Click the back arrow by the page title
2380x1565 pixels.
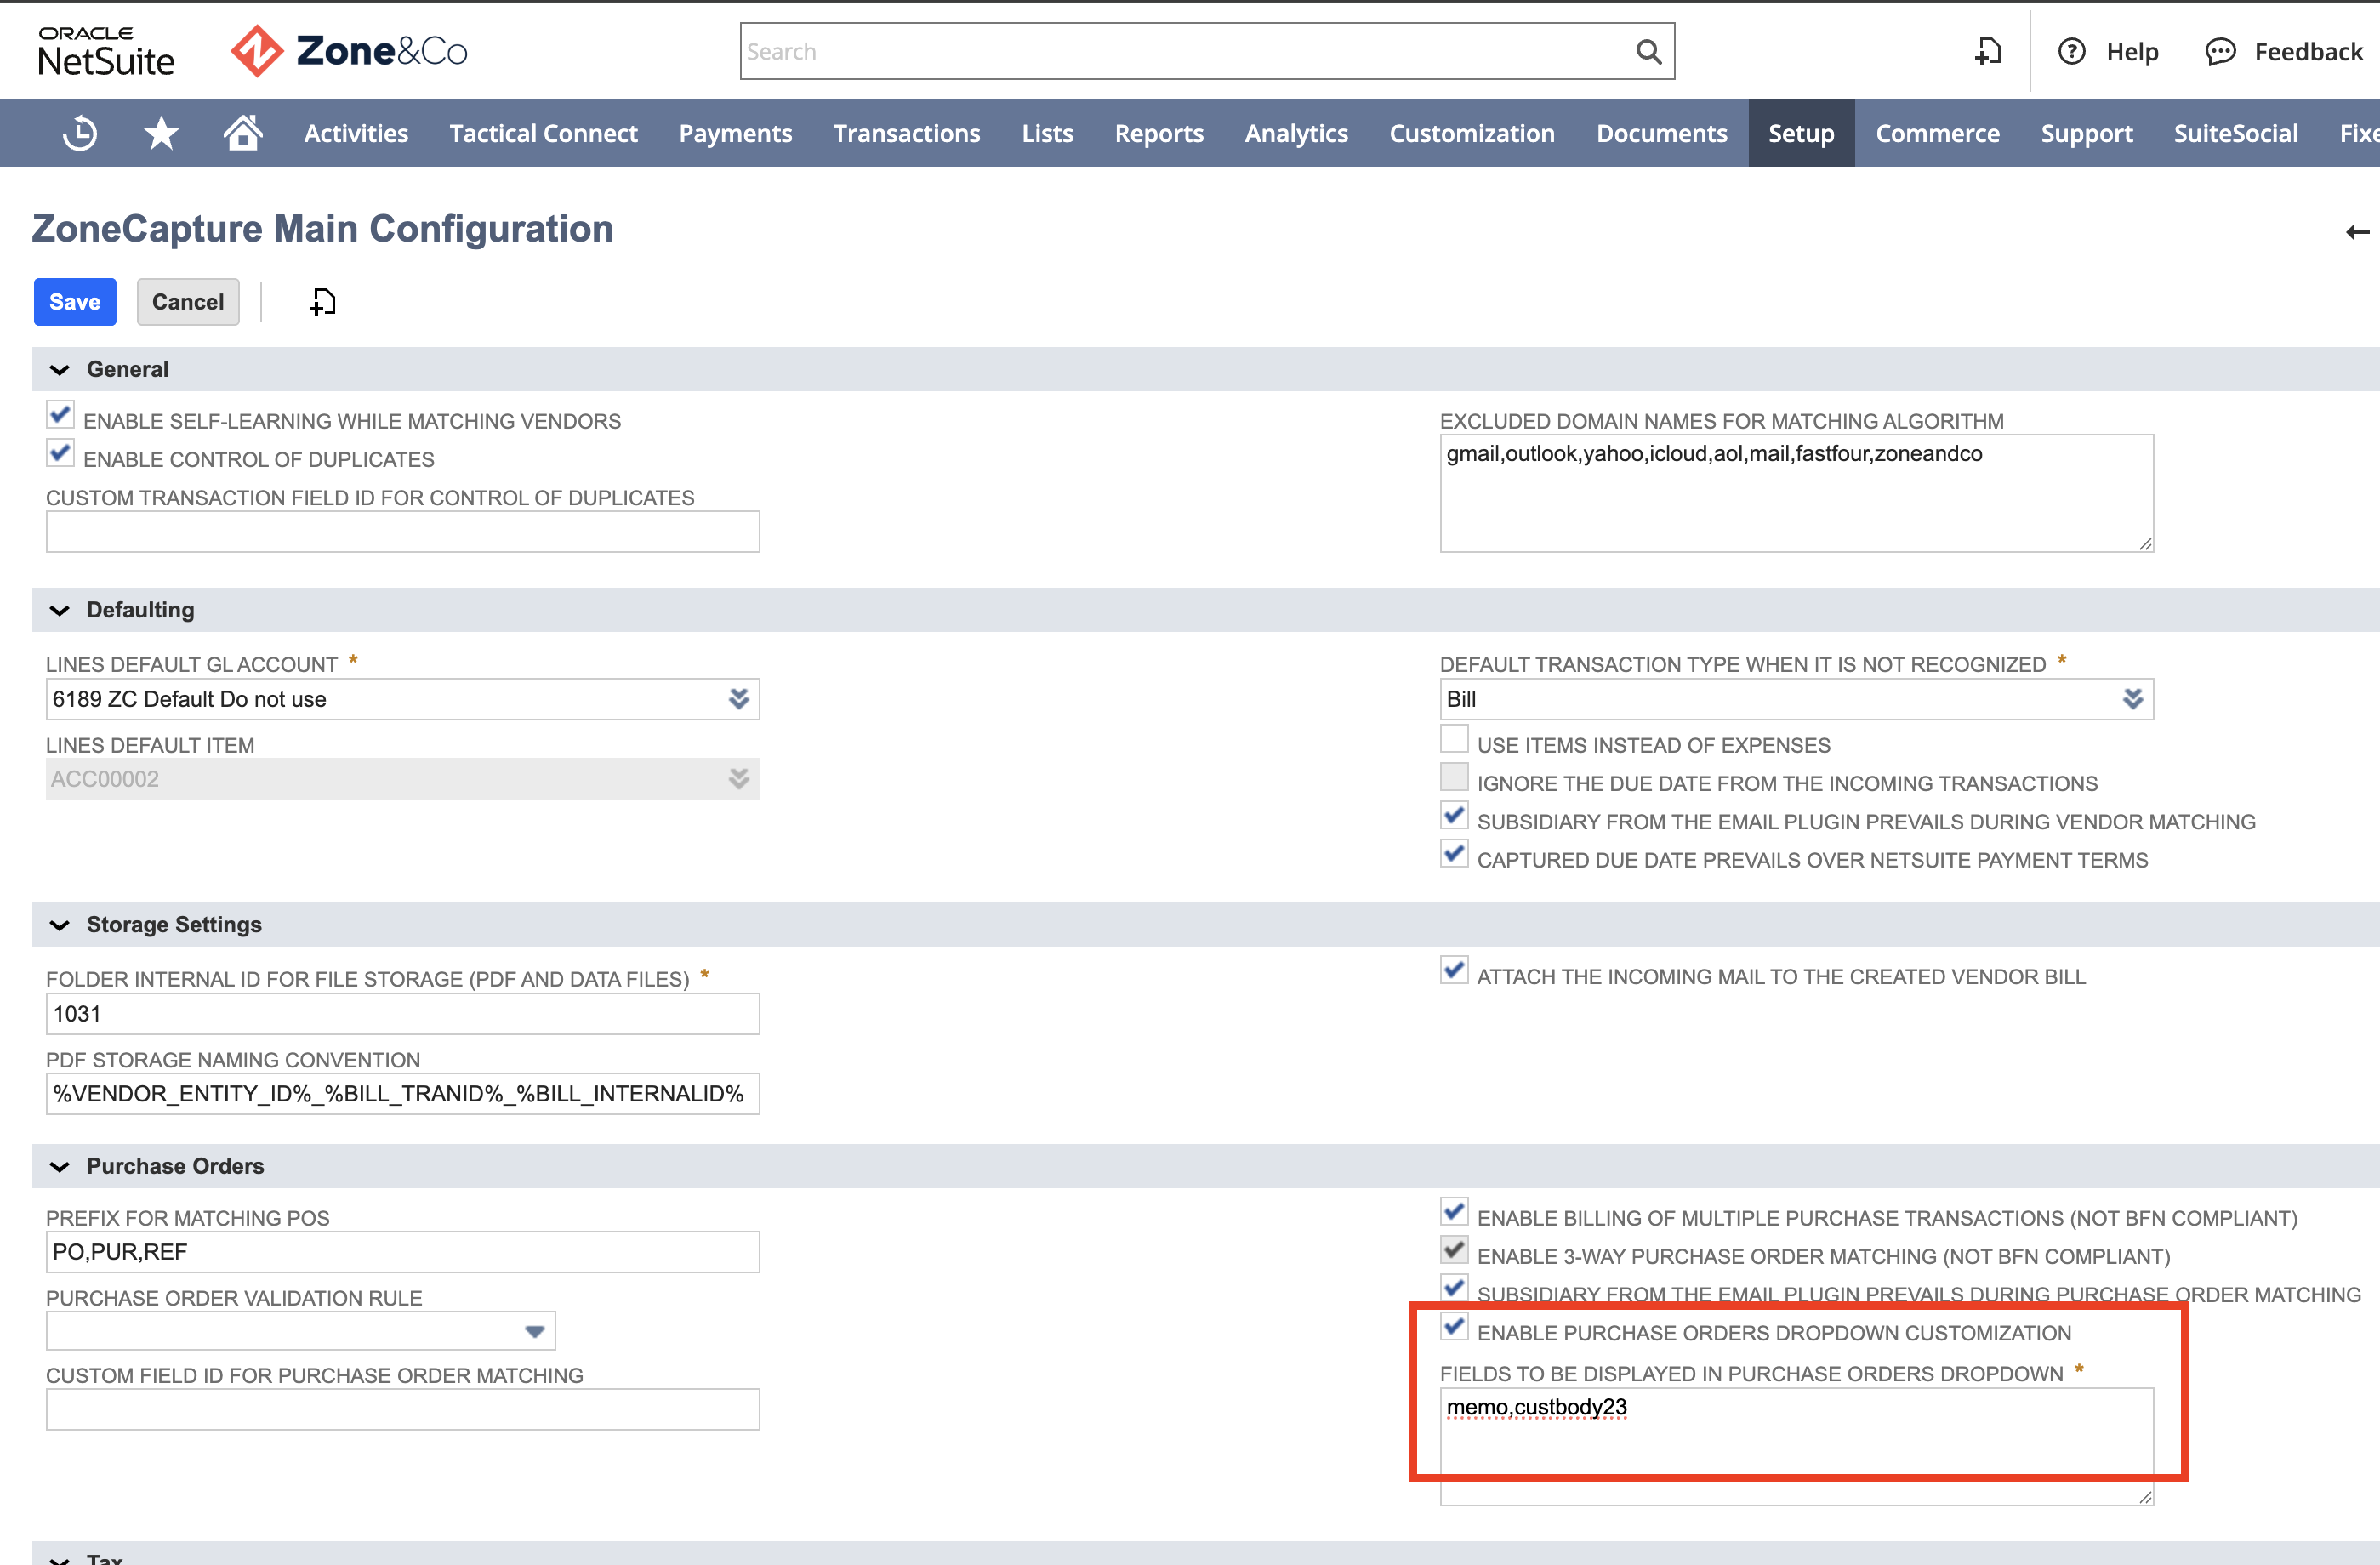click(2357, 232)
